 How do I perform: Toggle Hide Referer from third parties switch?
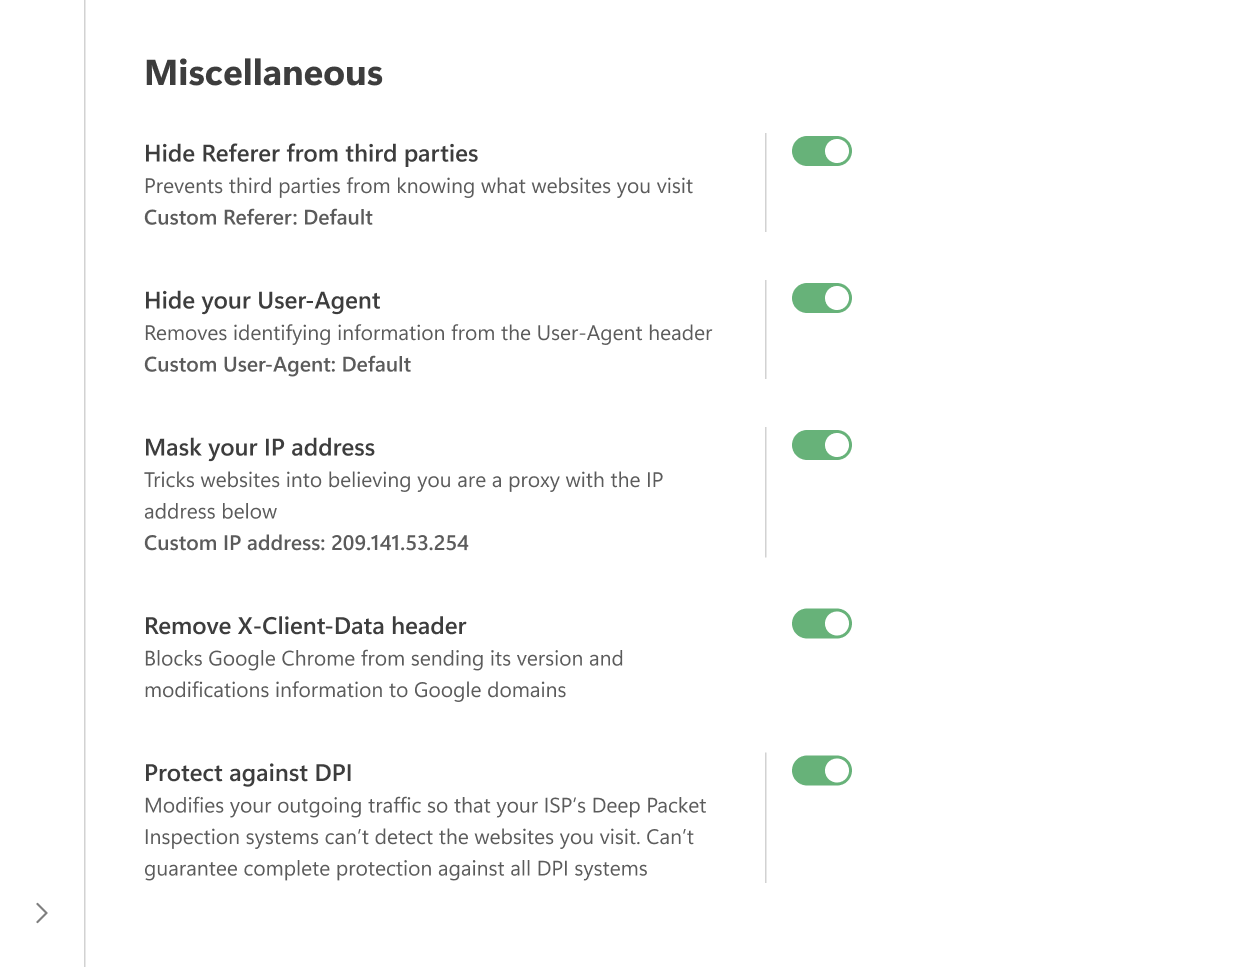[x=821, y=151]
